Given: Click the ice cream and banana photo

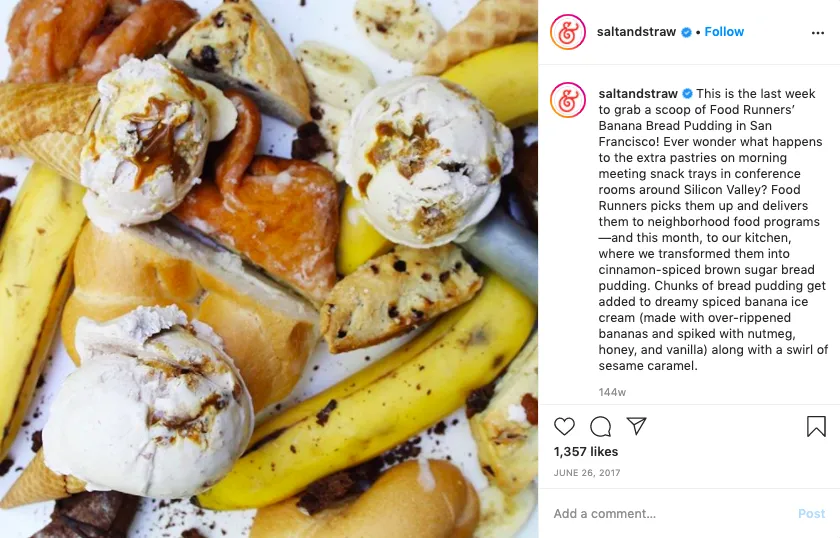Looking at the screenshot, I should [269, 269].
